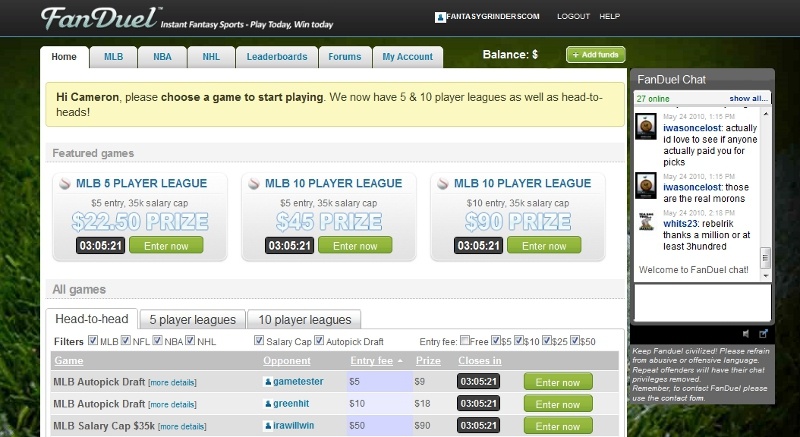This screenshot has width=800, height=437.
Task: Enable the Free entry fee checkbox
Action: pyautogui.click(x=465, y=340)
